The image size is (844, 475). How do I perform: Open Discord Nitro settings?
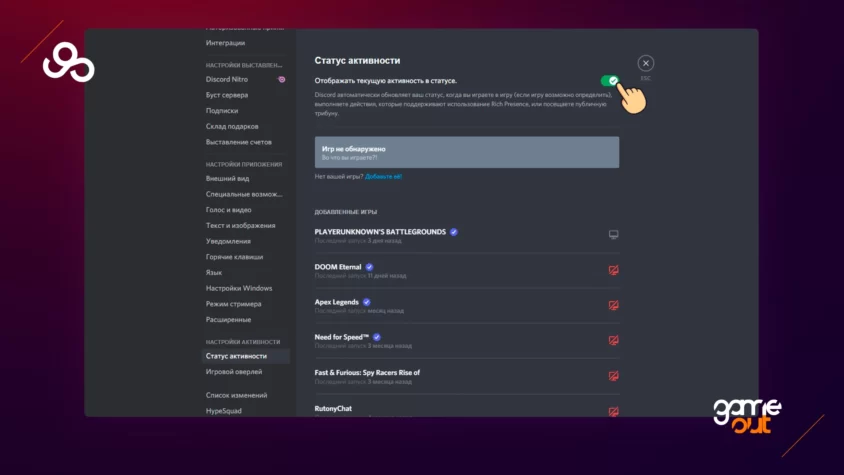pyautogui.click(x=227, y=79)
